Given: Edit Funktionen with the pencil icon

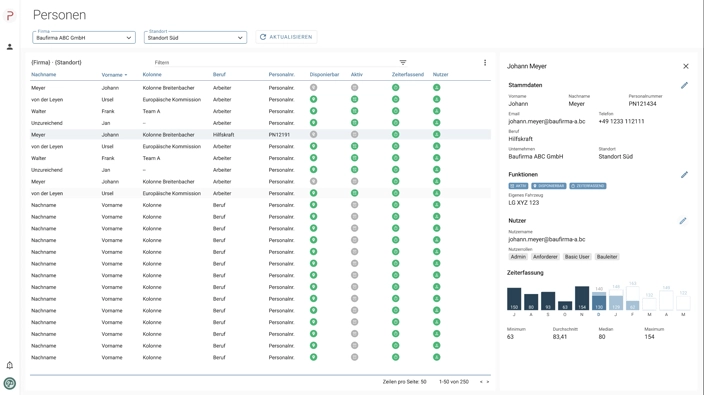Looking at the screenshot, I should (684, 175).
